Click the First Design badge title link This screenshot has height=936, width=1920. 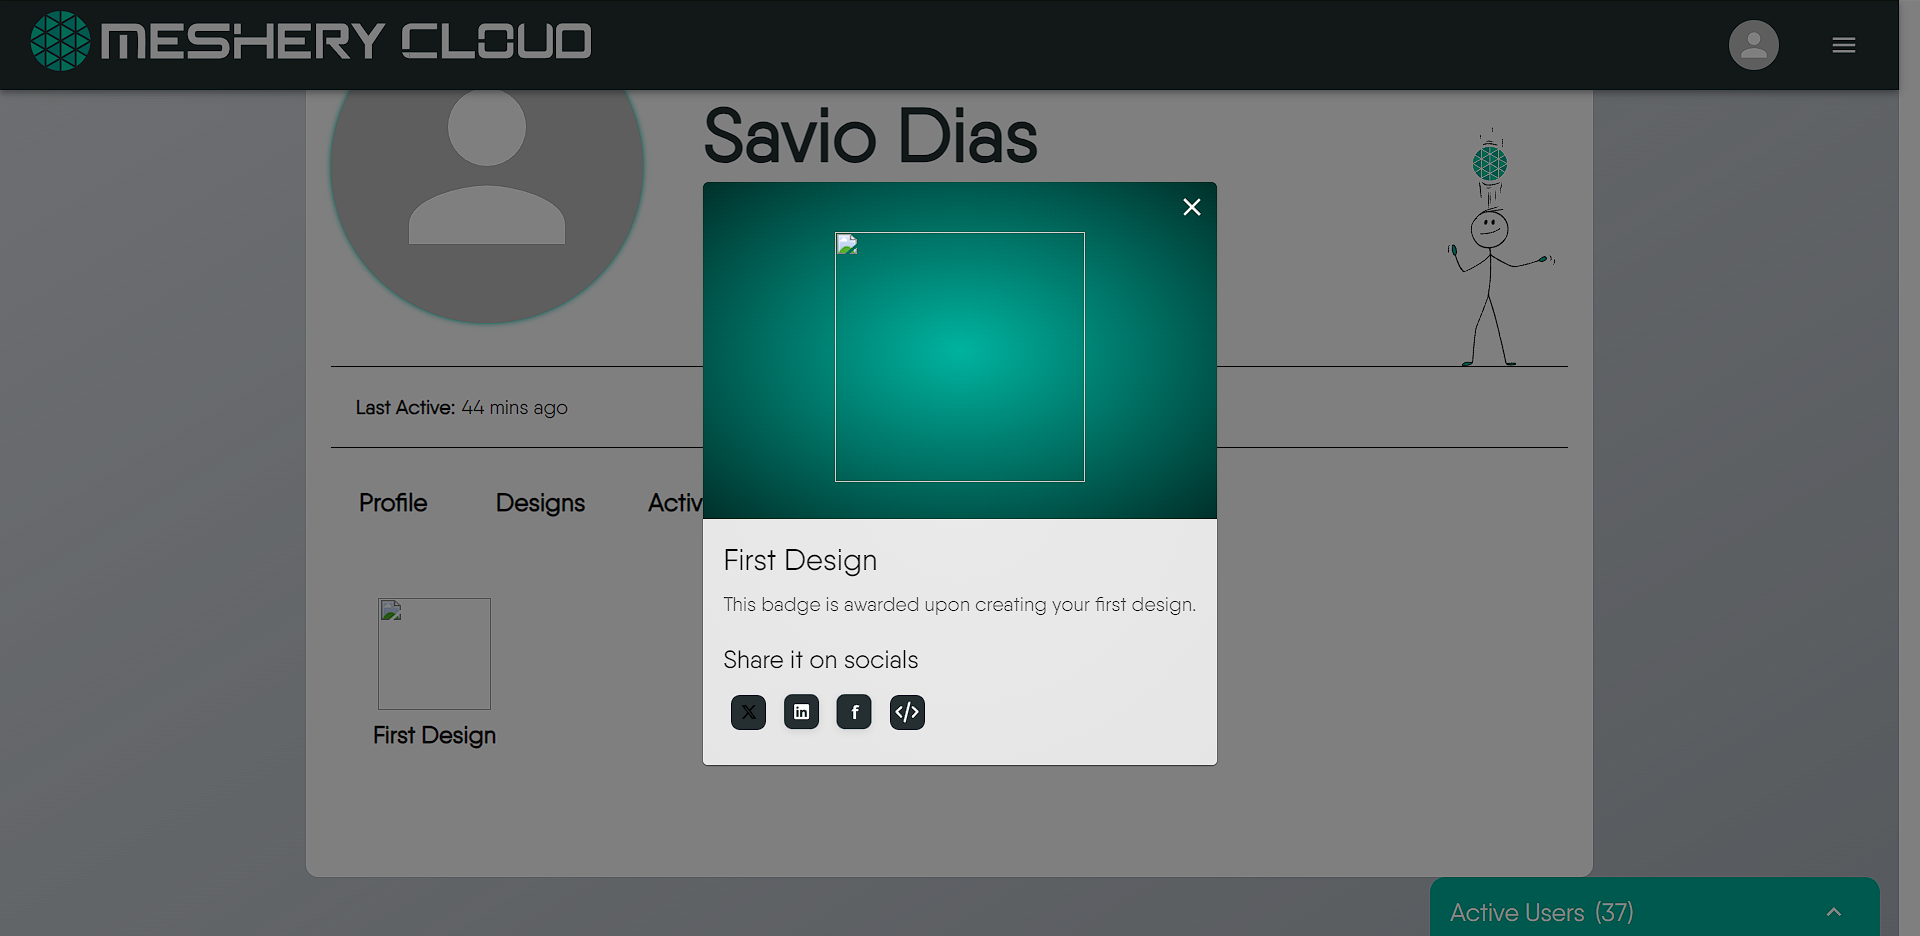click(x=800, y=560)
